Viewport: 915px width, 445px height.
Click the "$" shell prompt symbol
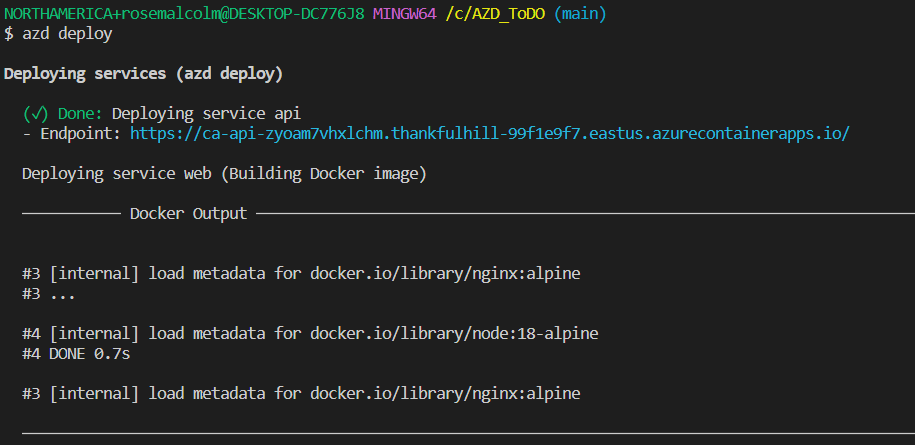pyautogui.click(x=8, y=34)
